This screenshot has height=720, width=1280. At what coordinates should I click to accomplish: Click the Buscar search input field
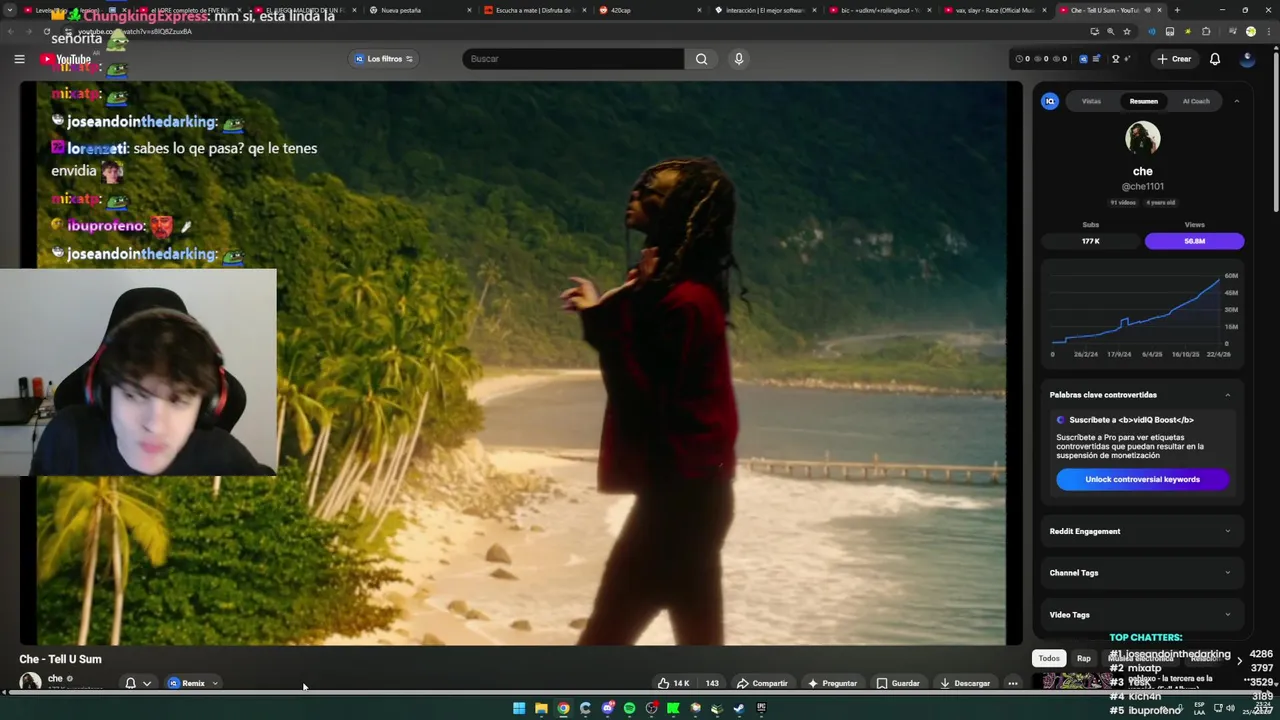tap(573, 59)
